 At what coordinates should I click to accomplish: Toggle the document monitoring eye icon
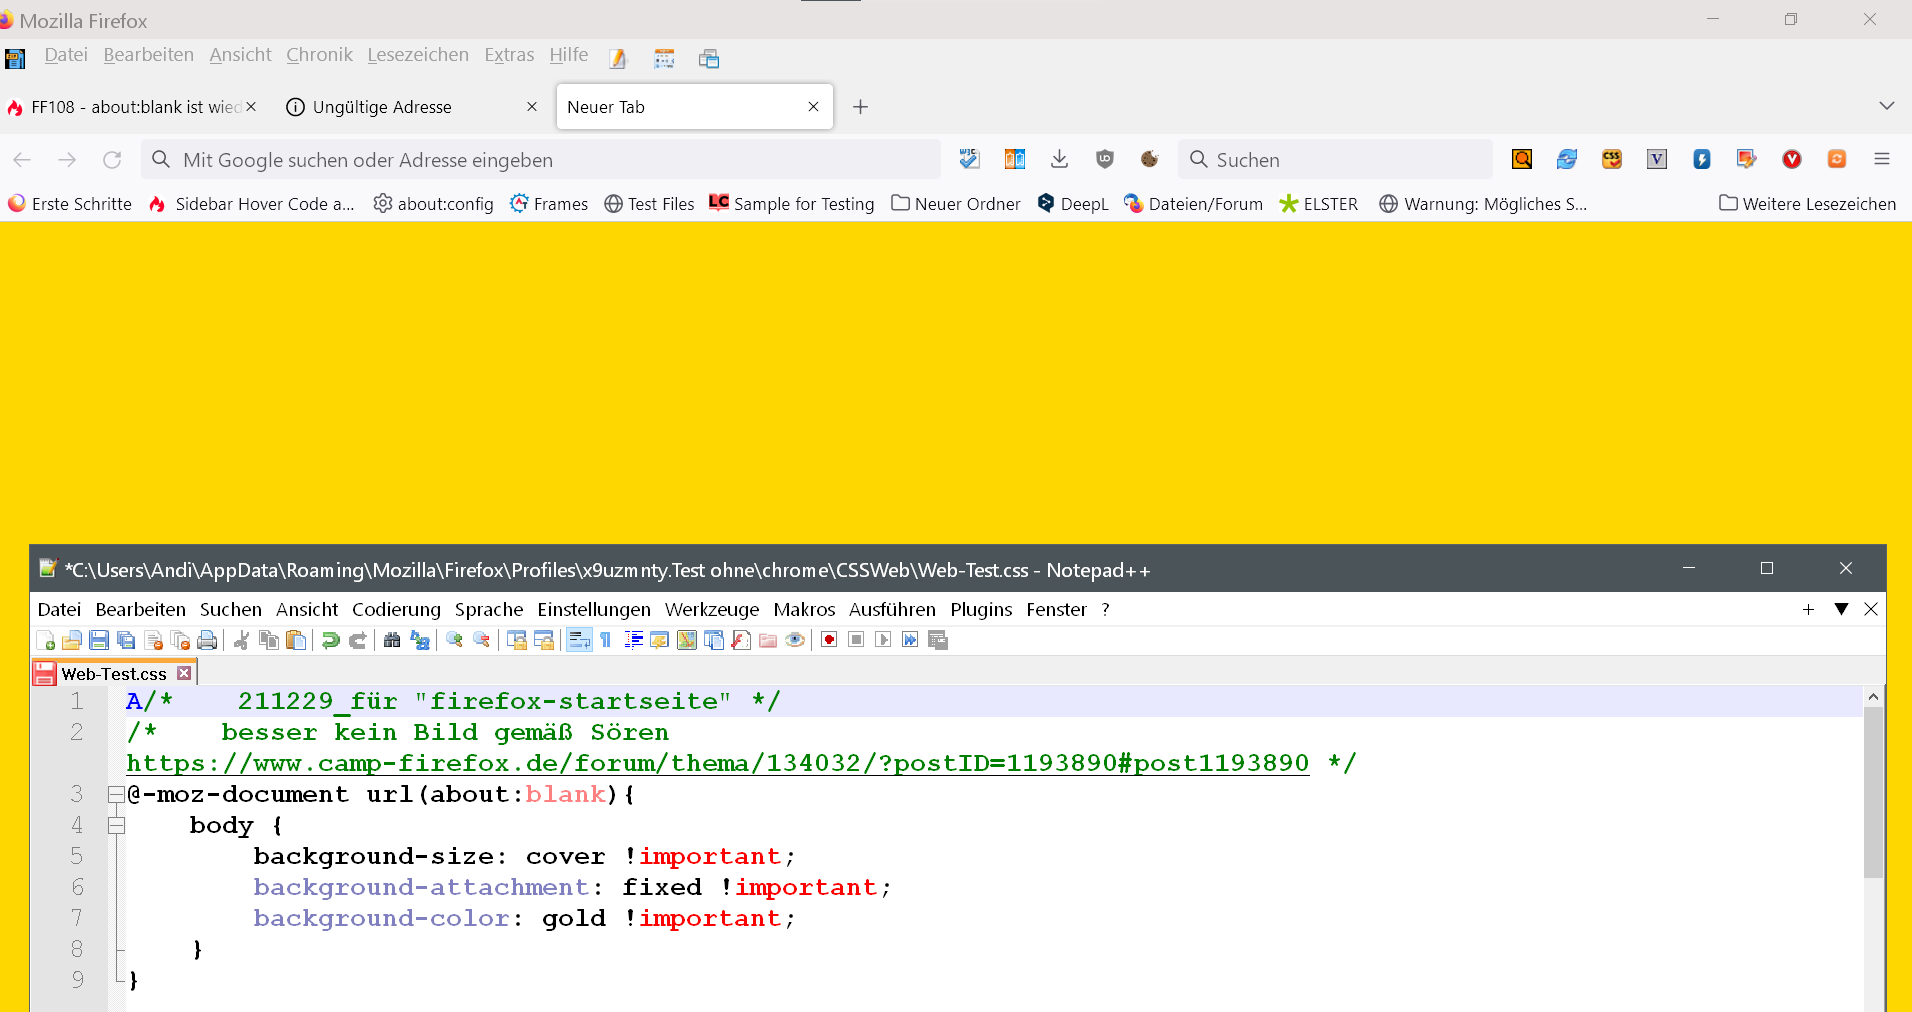[795, 640]
